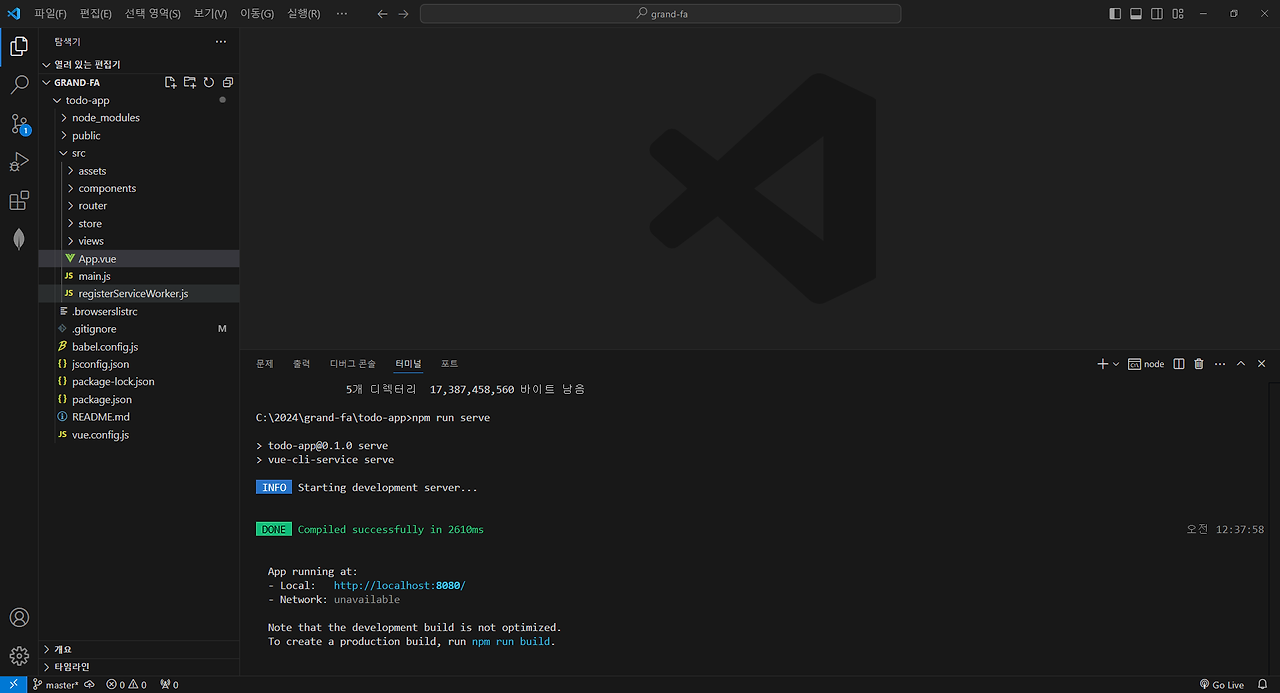Viewport: 1280px width, 693px height.
Task: Switch to the 문제 panel tab
Action: tap(264, 364)
